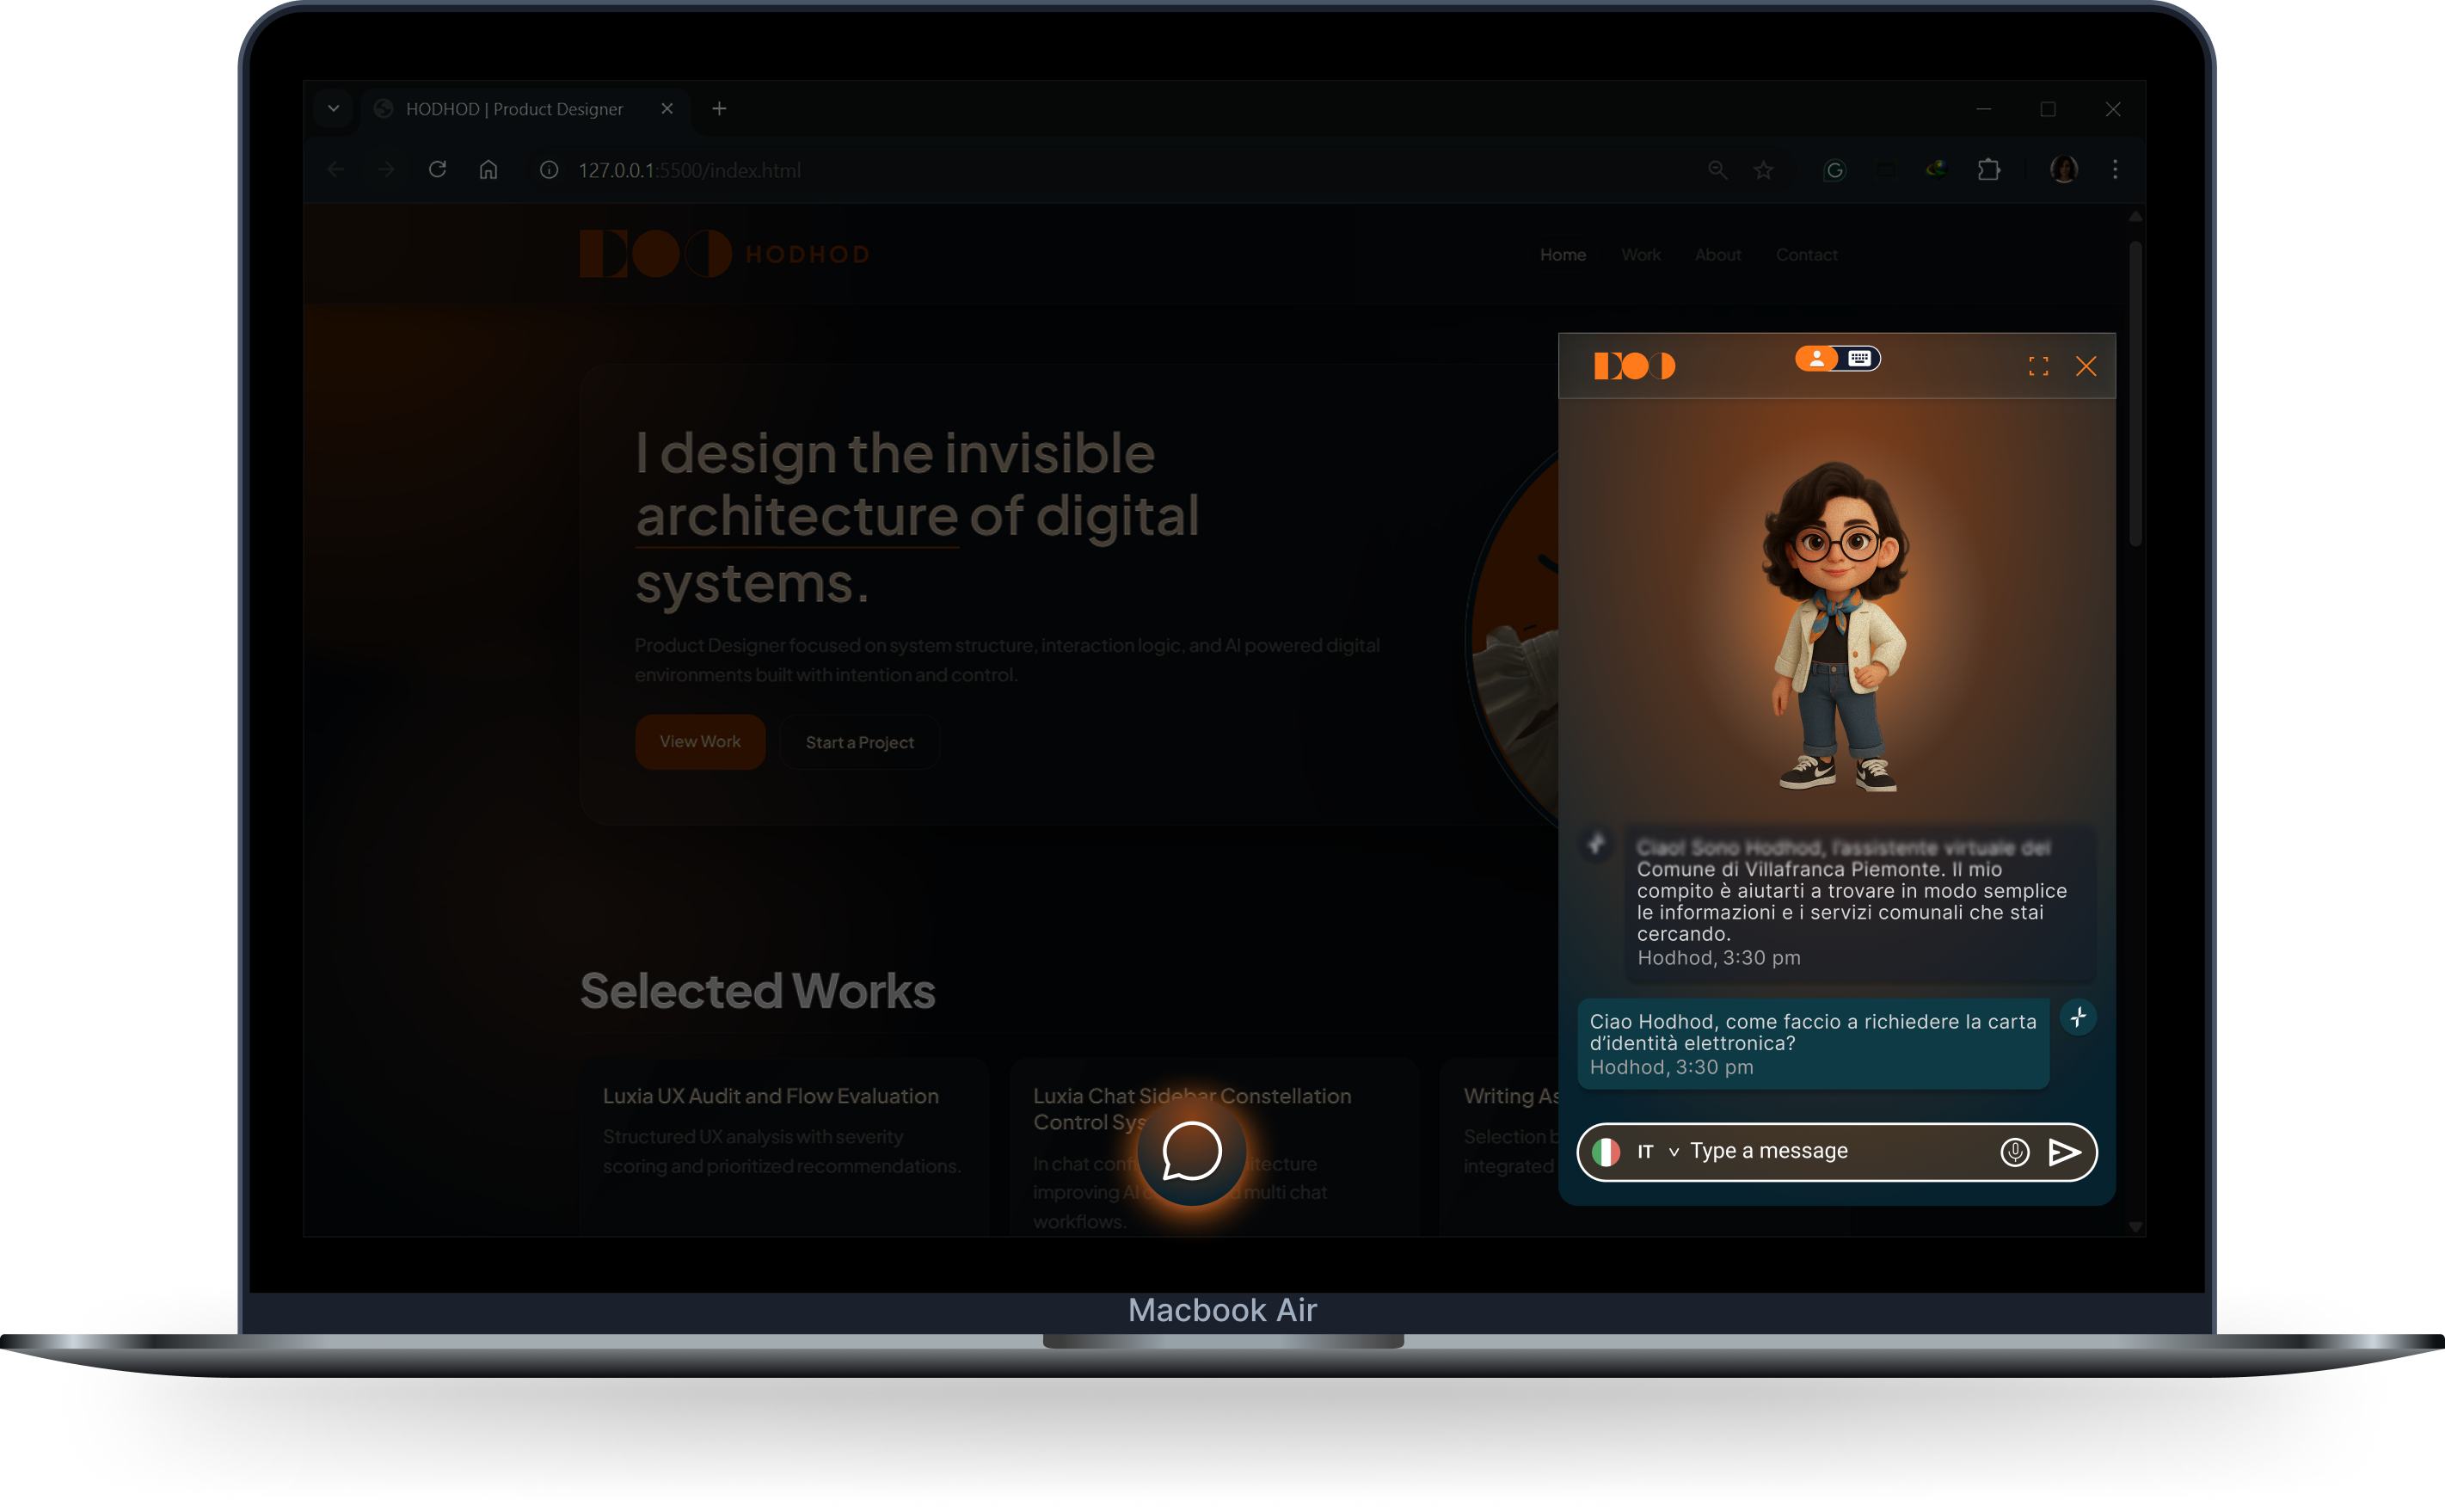This screenshot has height=1512, width=2445.
Task: Go to the browser home page
Action: pyautogui.click(x=488, y=170)
